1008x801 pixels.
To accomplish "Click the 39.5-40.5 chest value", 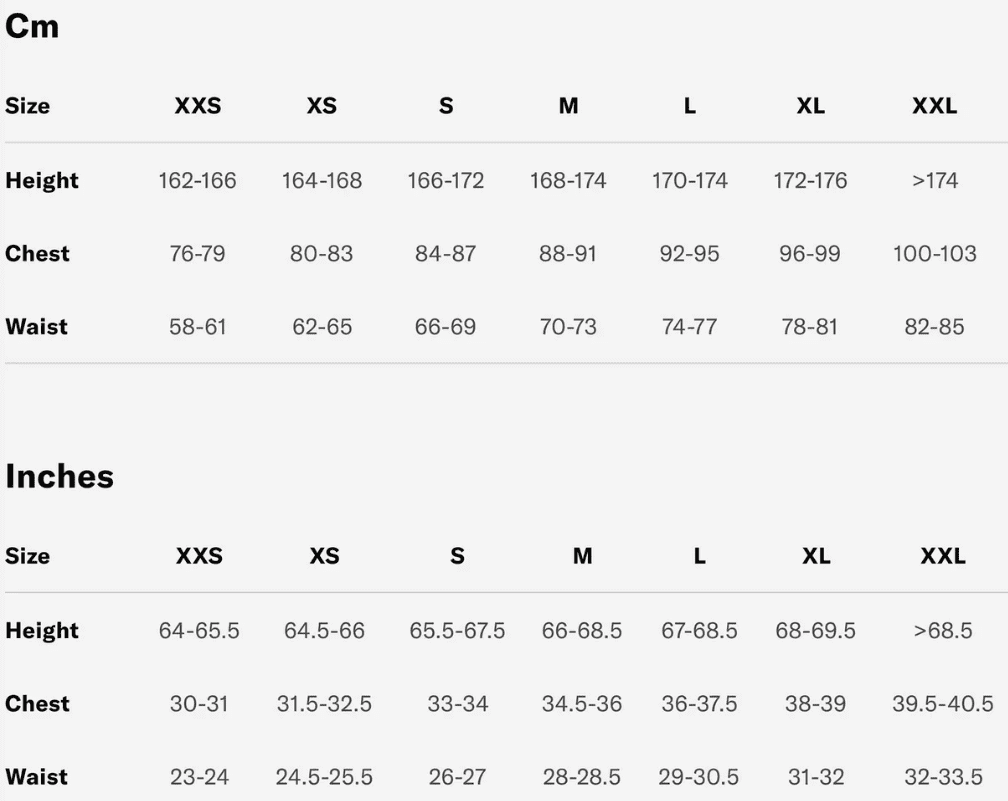I will pyautogui.click(x=943, y=704).
